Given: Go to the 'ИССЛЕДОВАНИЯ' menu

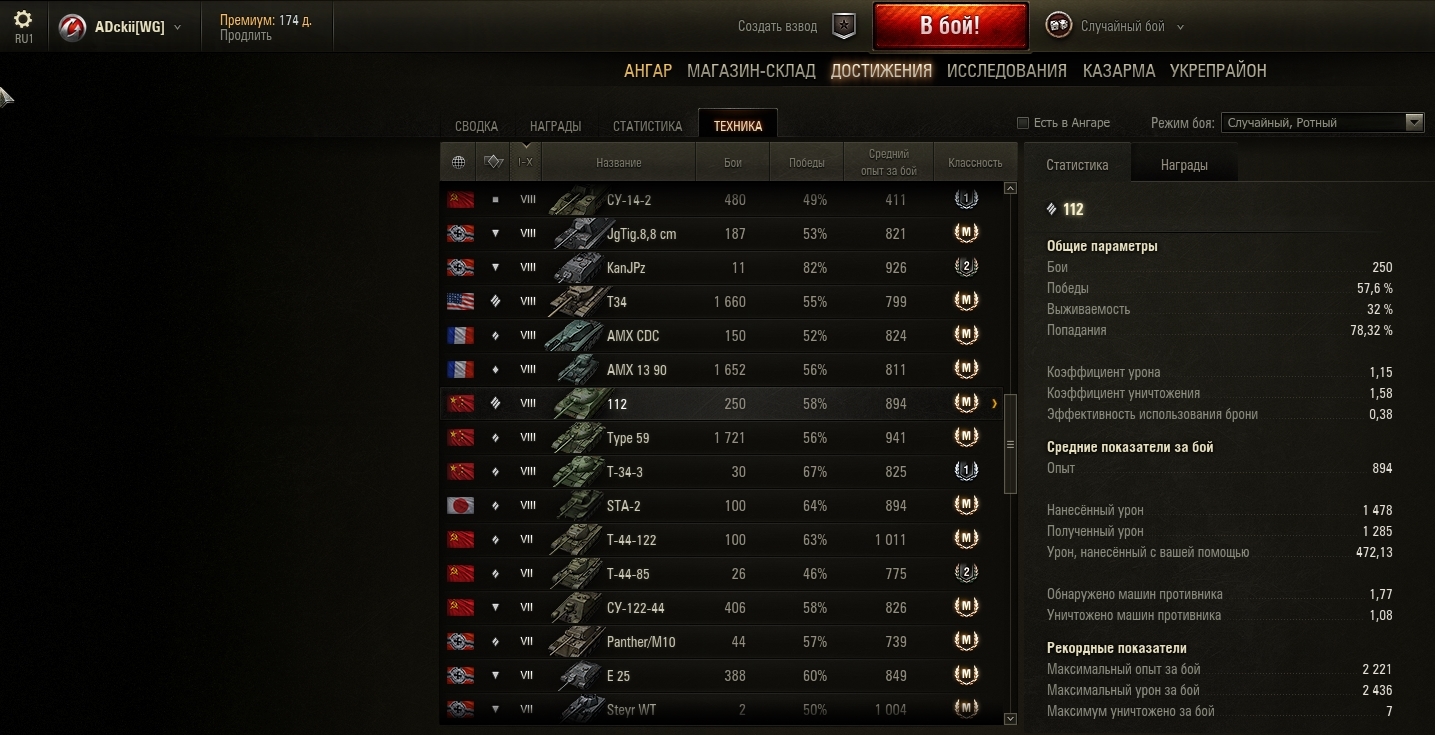Looking at the screenshot, I should point(1007,71).
